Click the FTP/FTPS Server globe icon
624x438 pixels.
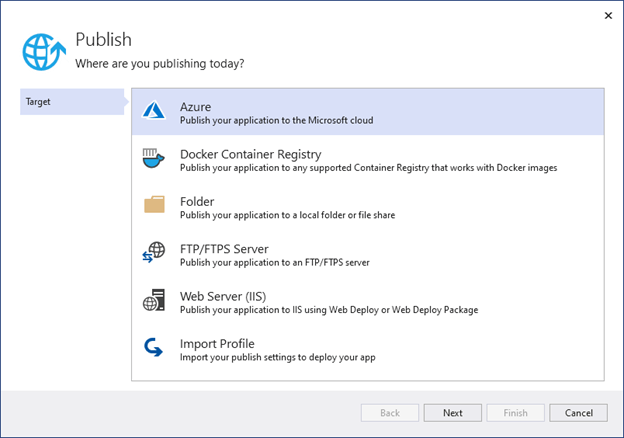coord(154,254)
